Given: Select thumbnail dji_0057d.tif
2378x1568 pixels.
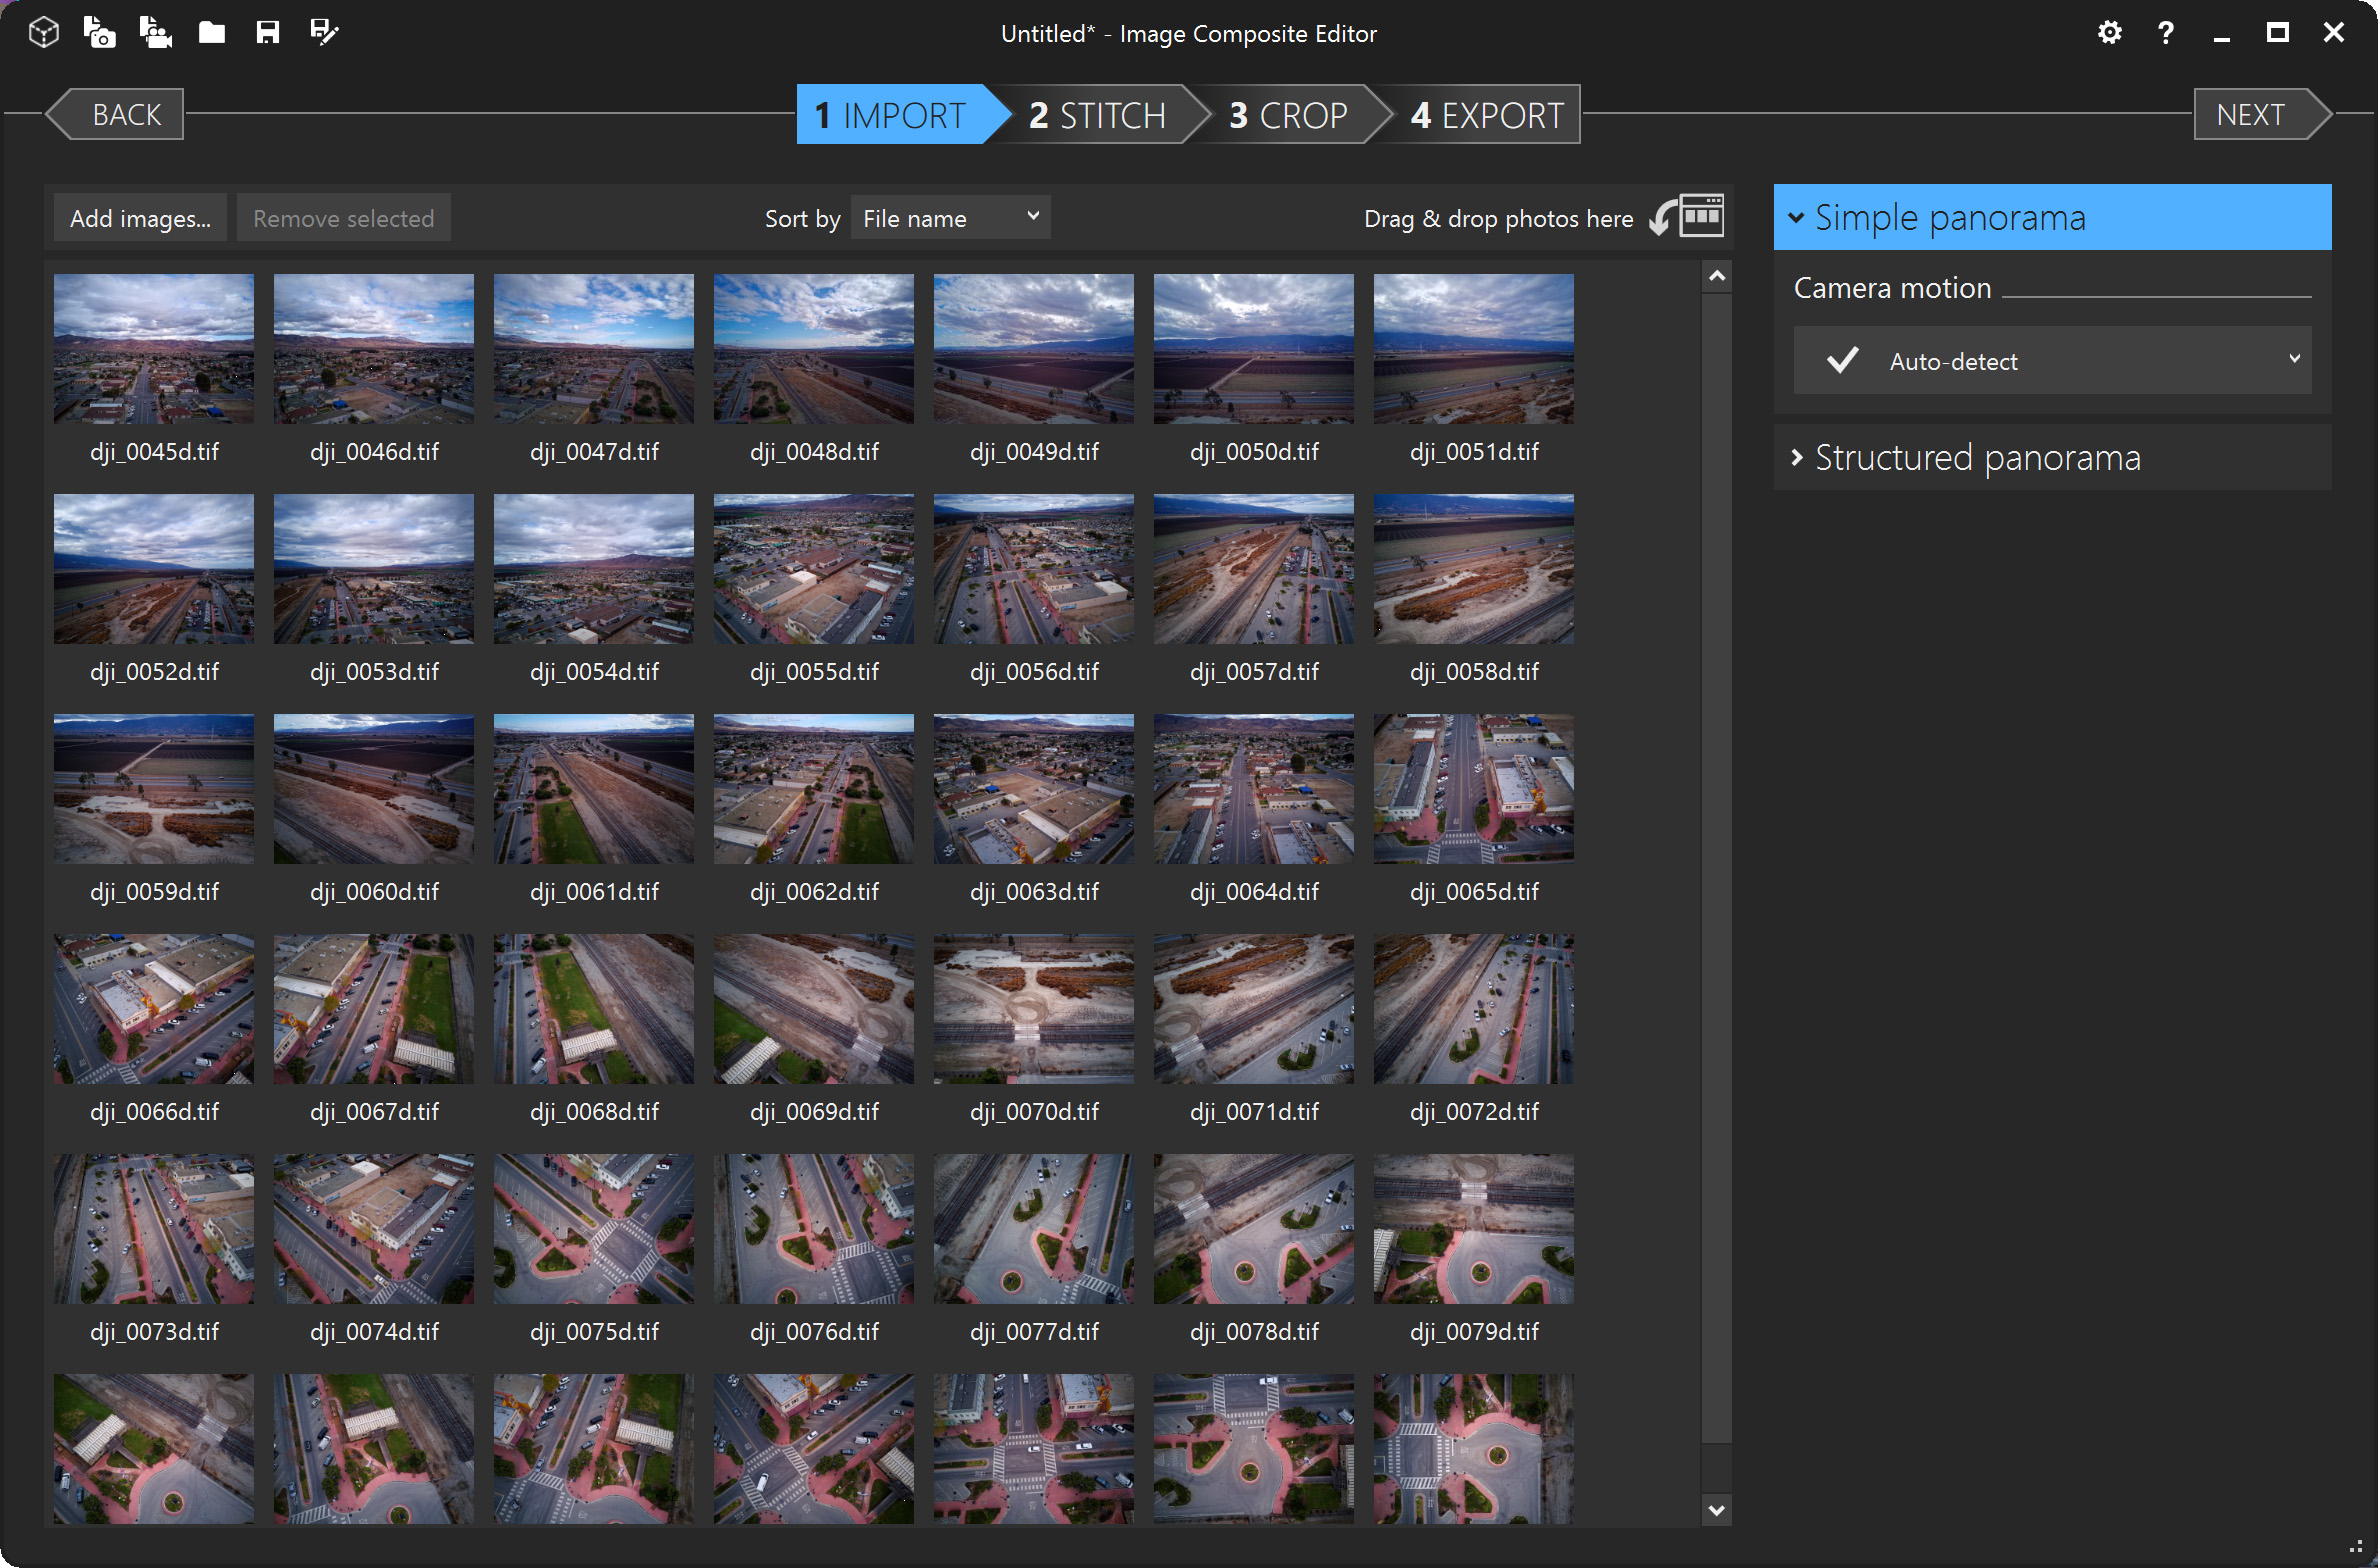Looking at the screenshot, I should pos(1254,569).
